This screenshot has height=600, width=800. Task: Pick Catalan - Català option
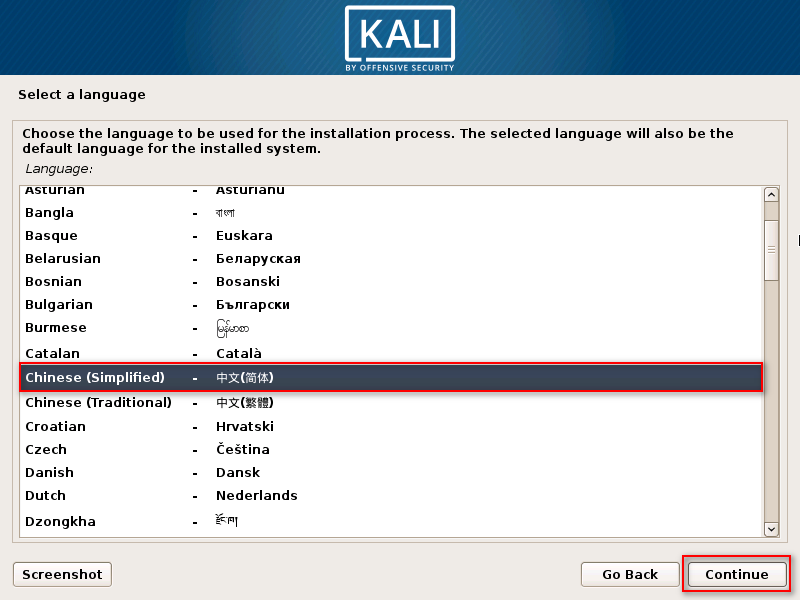click(x=391, y=353)
